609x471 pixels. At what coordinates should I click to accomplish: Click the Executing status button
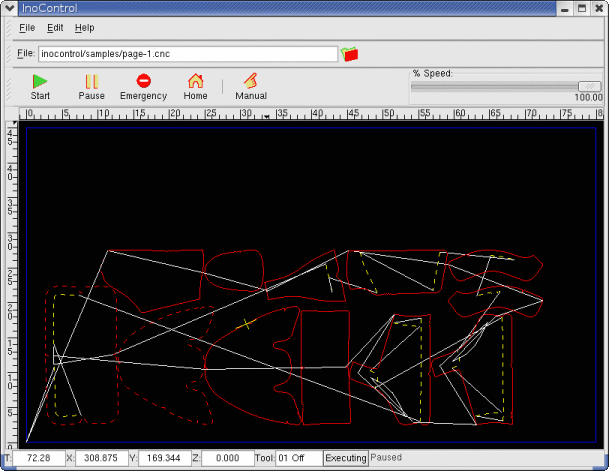click(346, 458)
